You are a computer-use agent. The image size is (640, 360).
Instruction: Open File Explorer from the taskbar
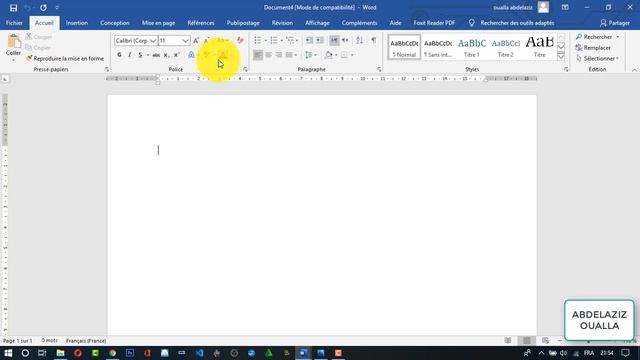[60, 353]
